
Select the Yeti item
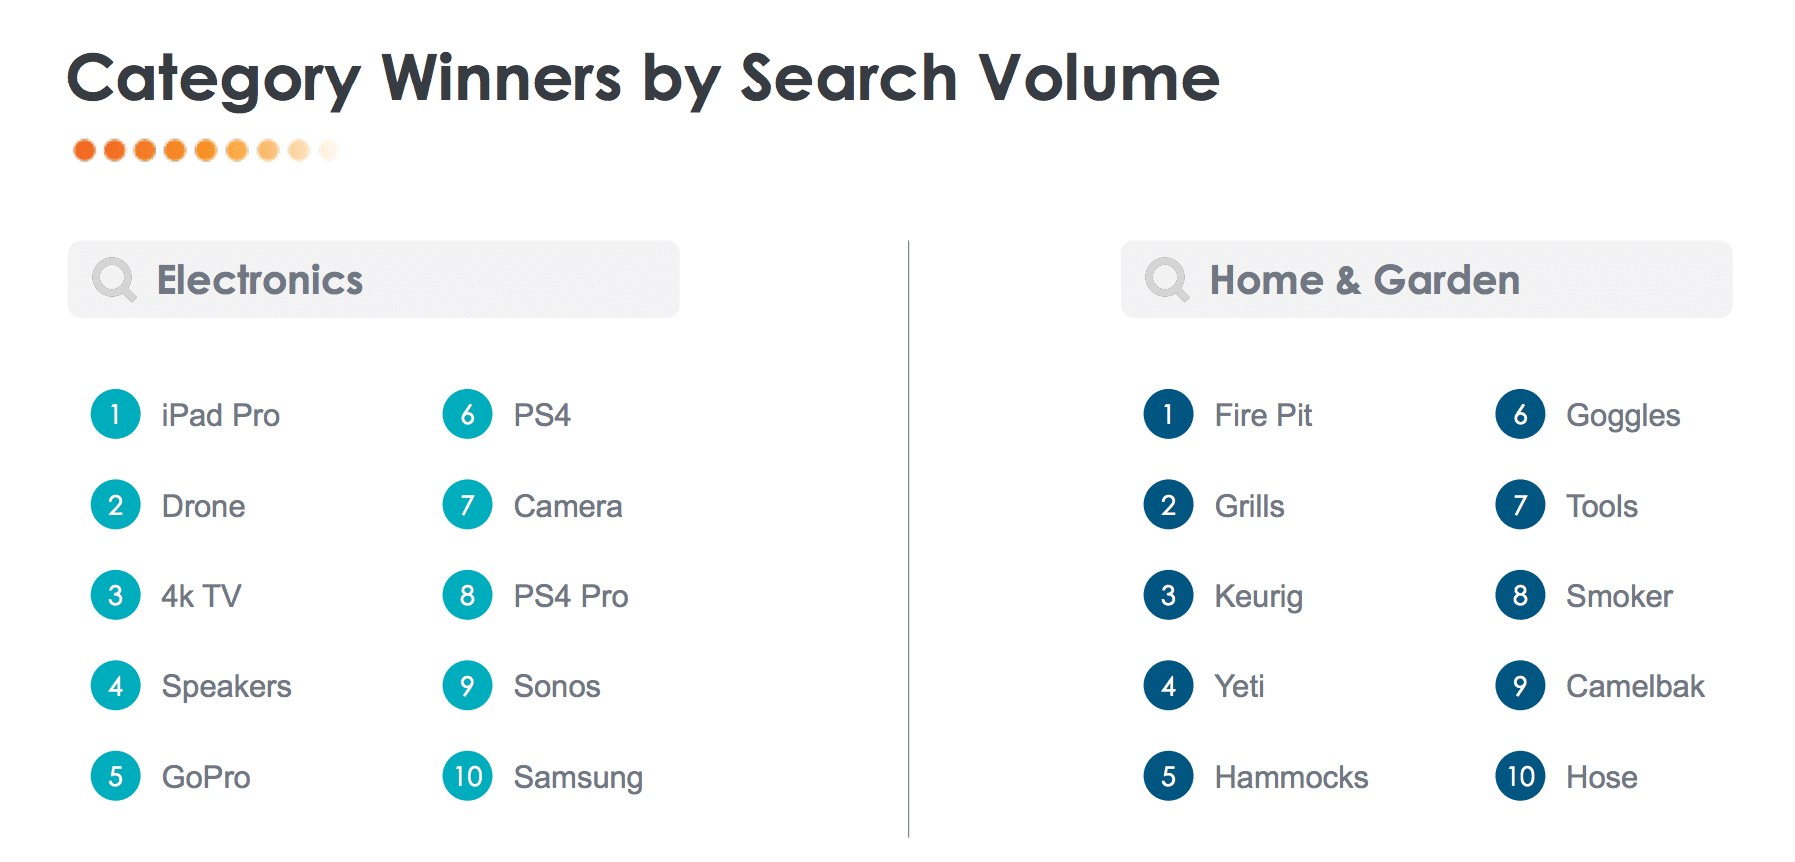click(1240, 686)
